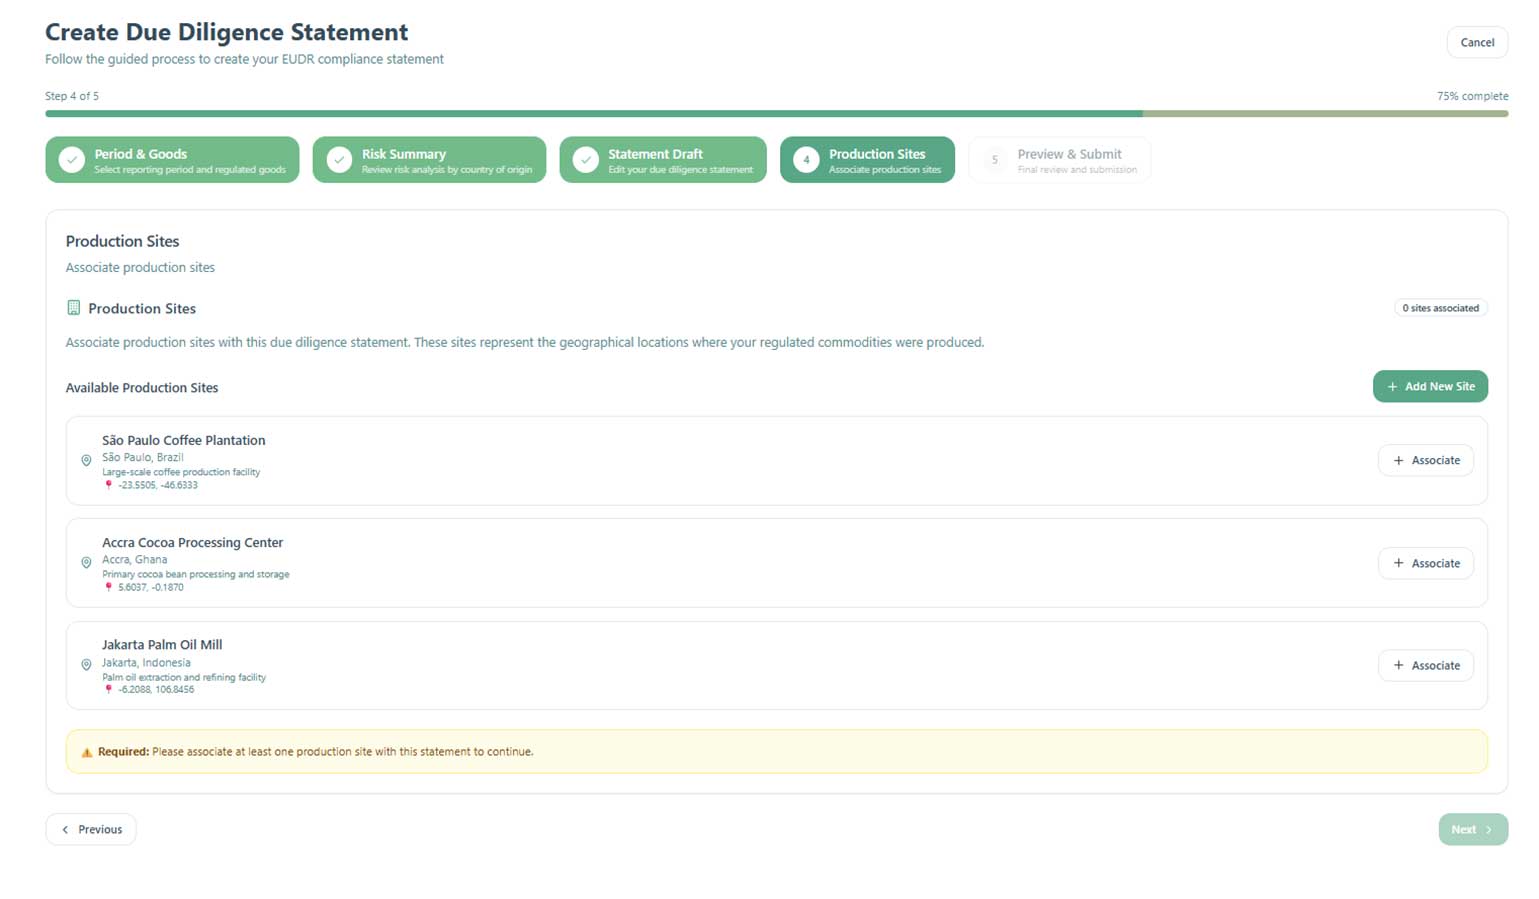Click the location pin icon for Accra Cocoa Processing Center

pyautogui.click(x=86, y=563)
